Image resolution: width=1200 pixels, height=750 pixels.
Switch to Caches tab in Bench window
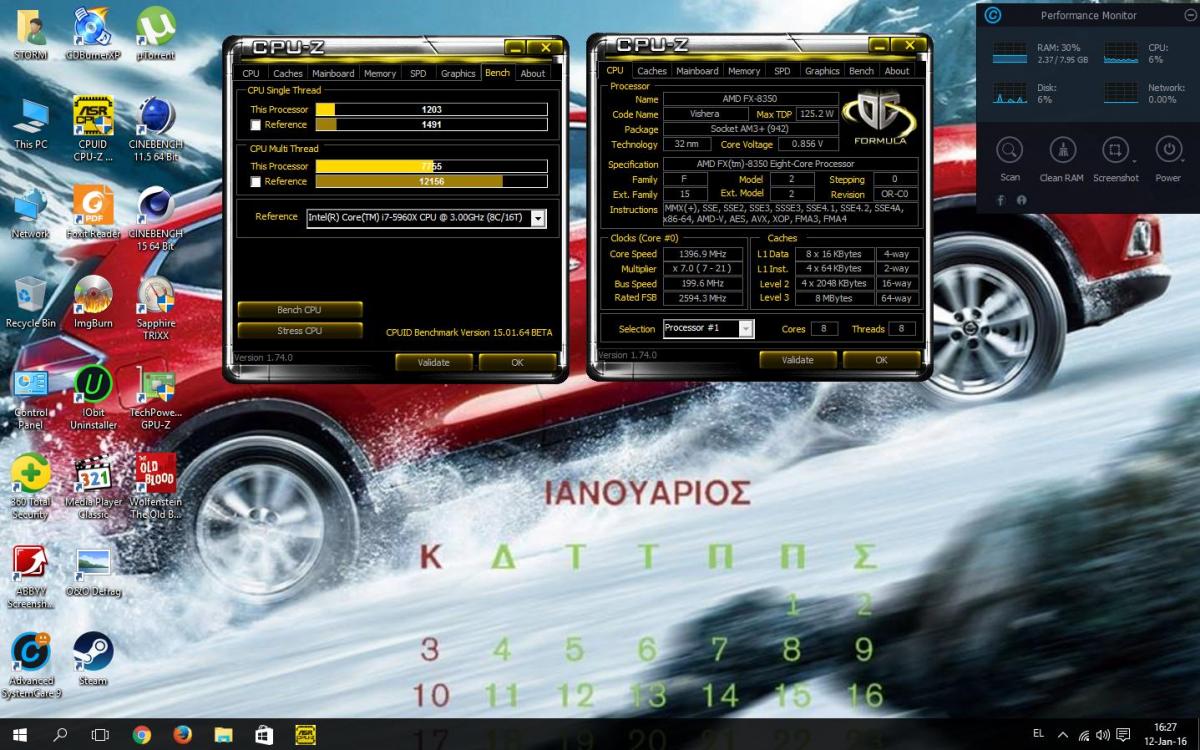coord(288,73)
